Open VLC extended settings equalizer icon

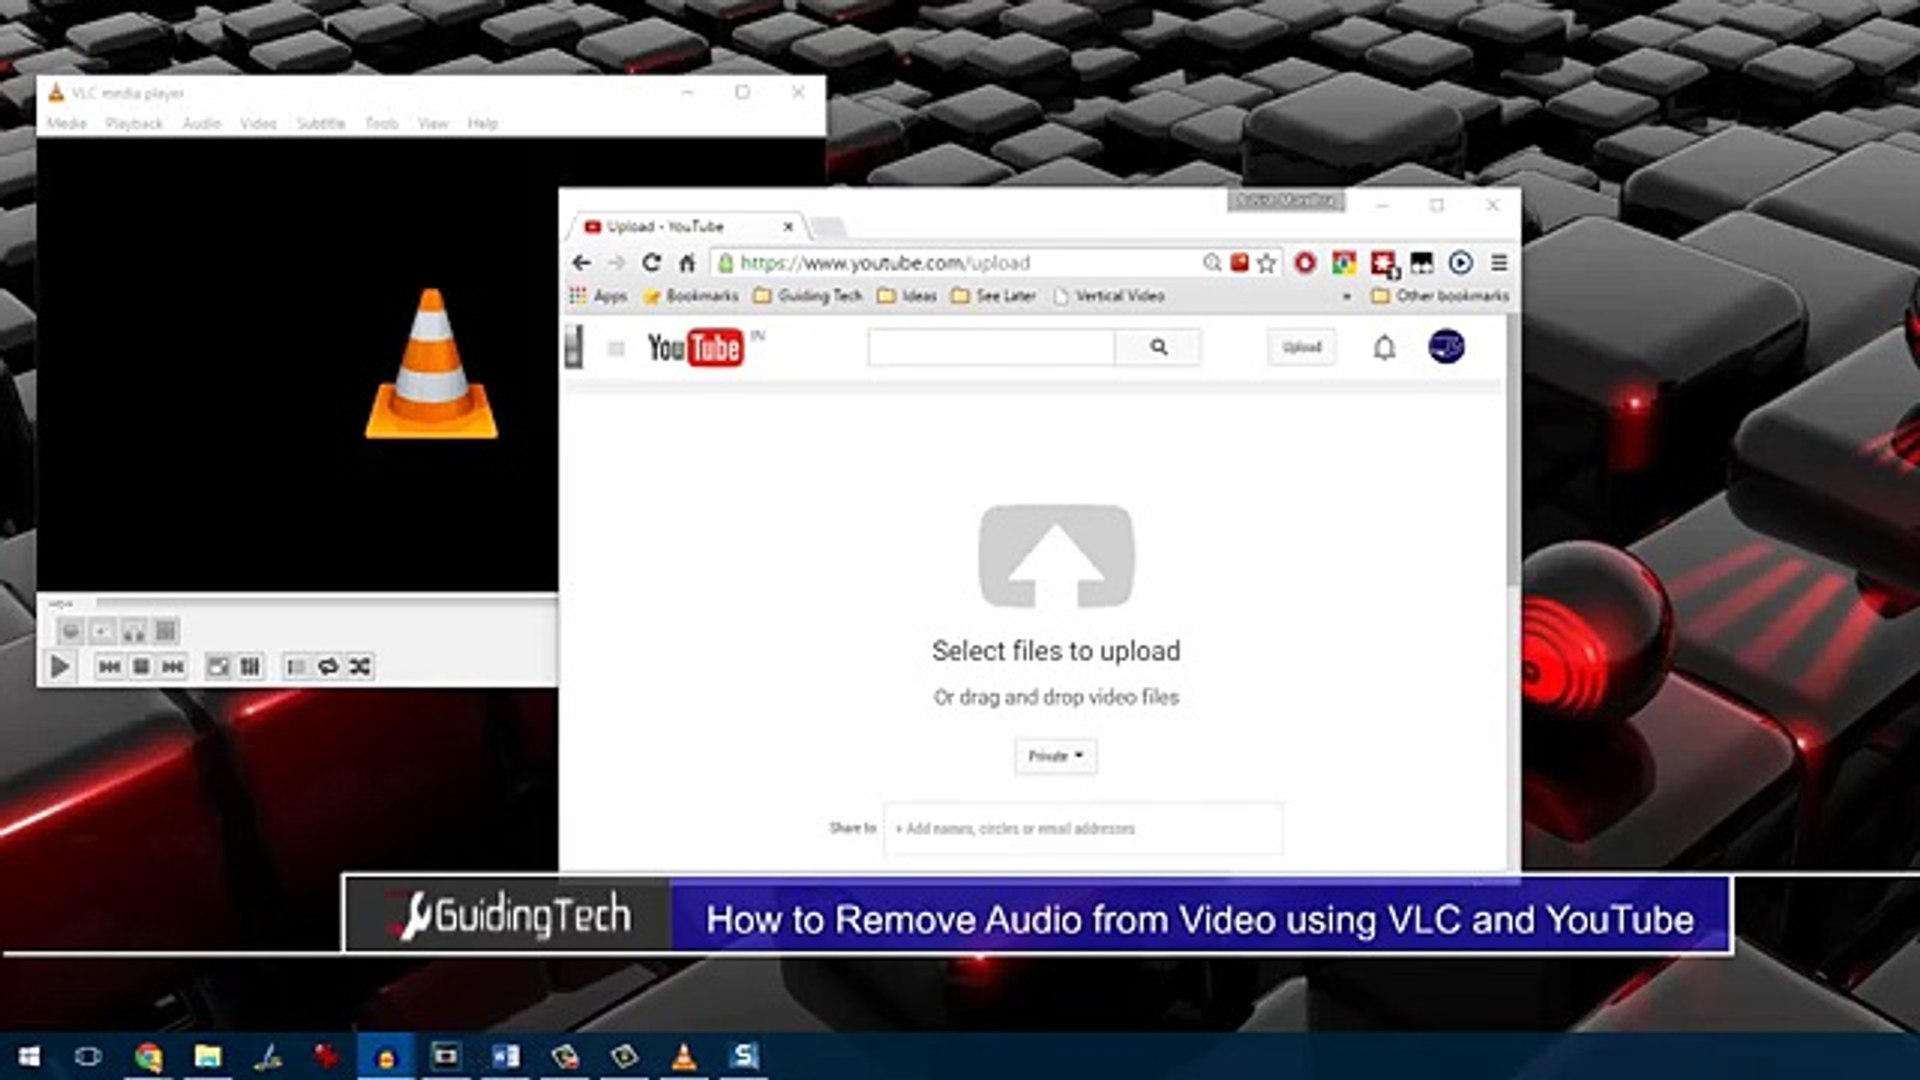pos(250,666)
